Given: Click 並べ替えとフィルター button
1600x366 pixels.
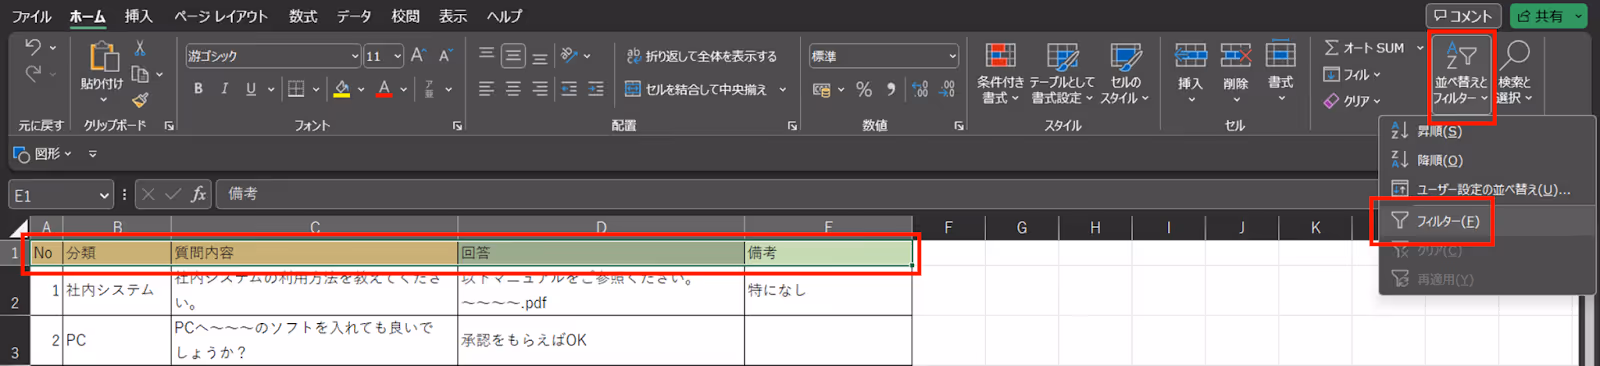Looking at the screenshot, I should click(x=1461, y=75).
